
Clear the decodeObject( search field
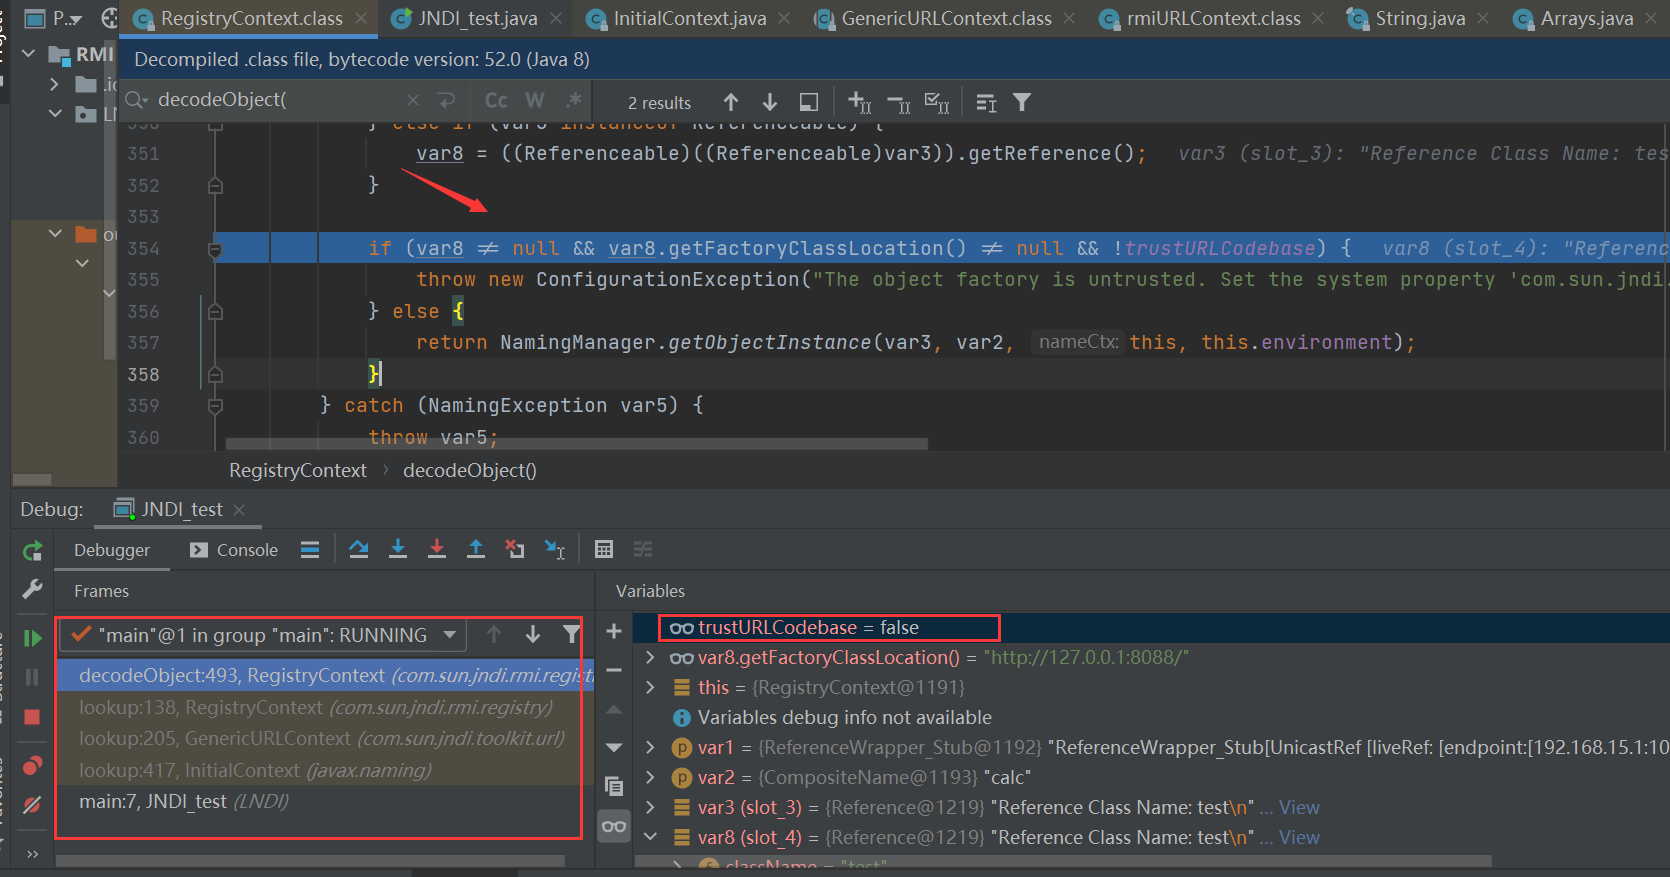tap(413, 100)
